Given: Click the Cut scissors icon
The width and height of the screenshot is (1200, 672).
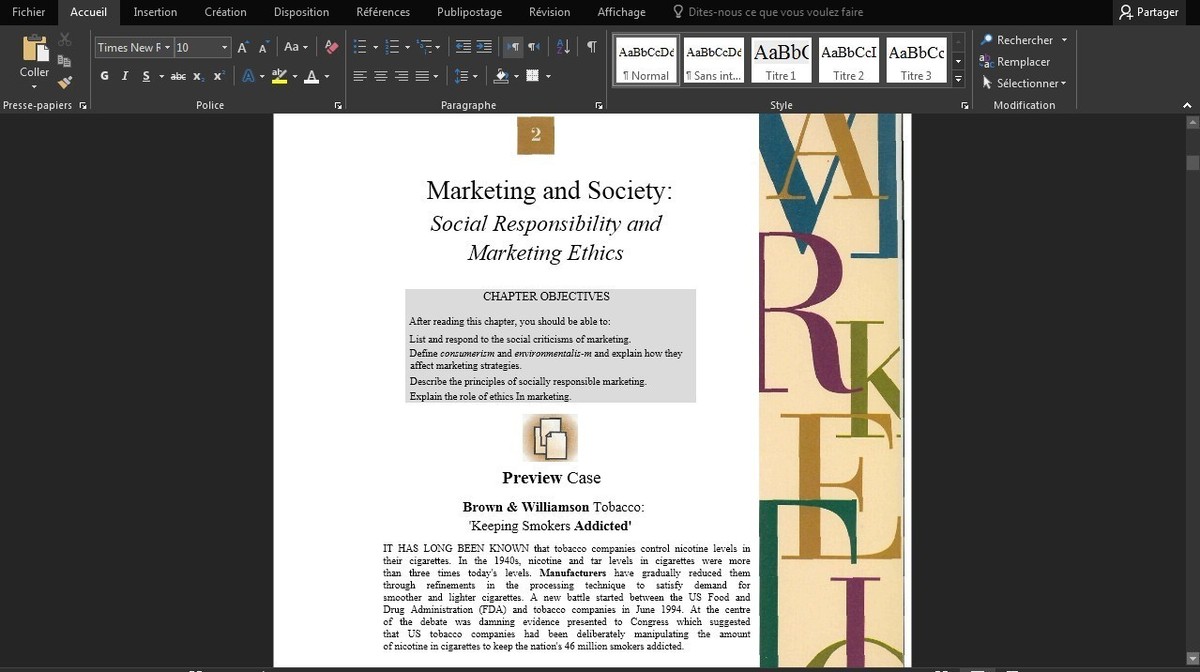Looking at the screenshot, I should point(65,39).
